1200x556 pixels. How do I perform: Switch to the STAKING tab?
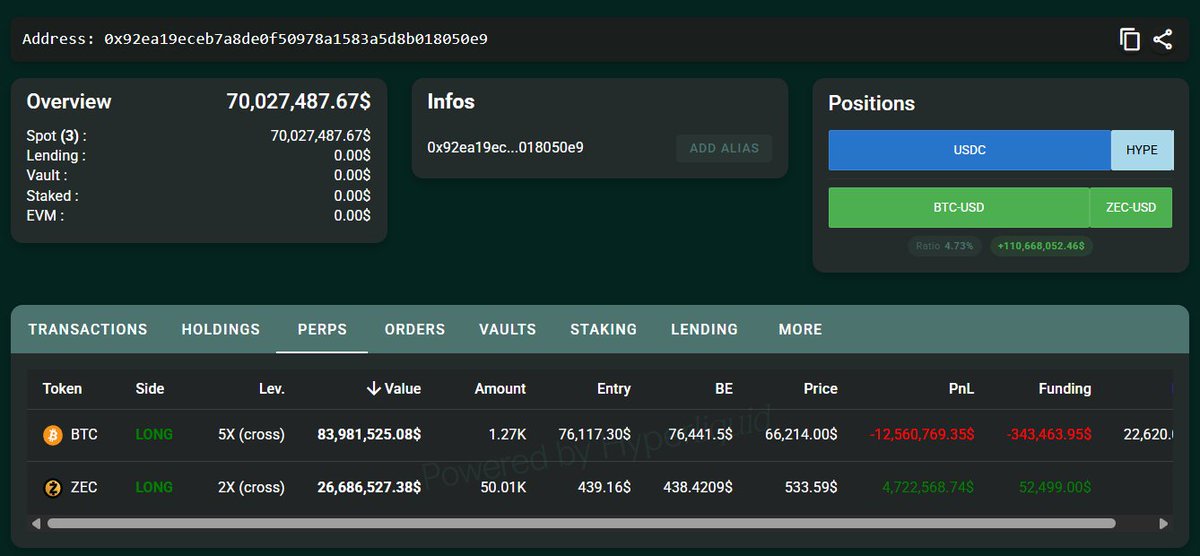(604, 329)
